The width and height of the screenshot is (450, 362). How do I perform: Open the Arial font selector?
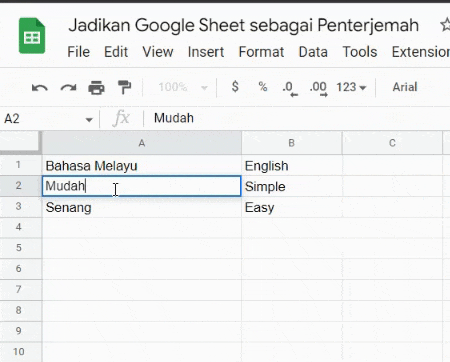click(x=405, y=87)
